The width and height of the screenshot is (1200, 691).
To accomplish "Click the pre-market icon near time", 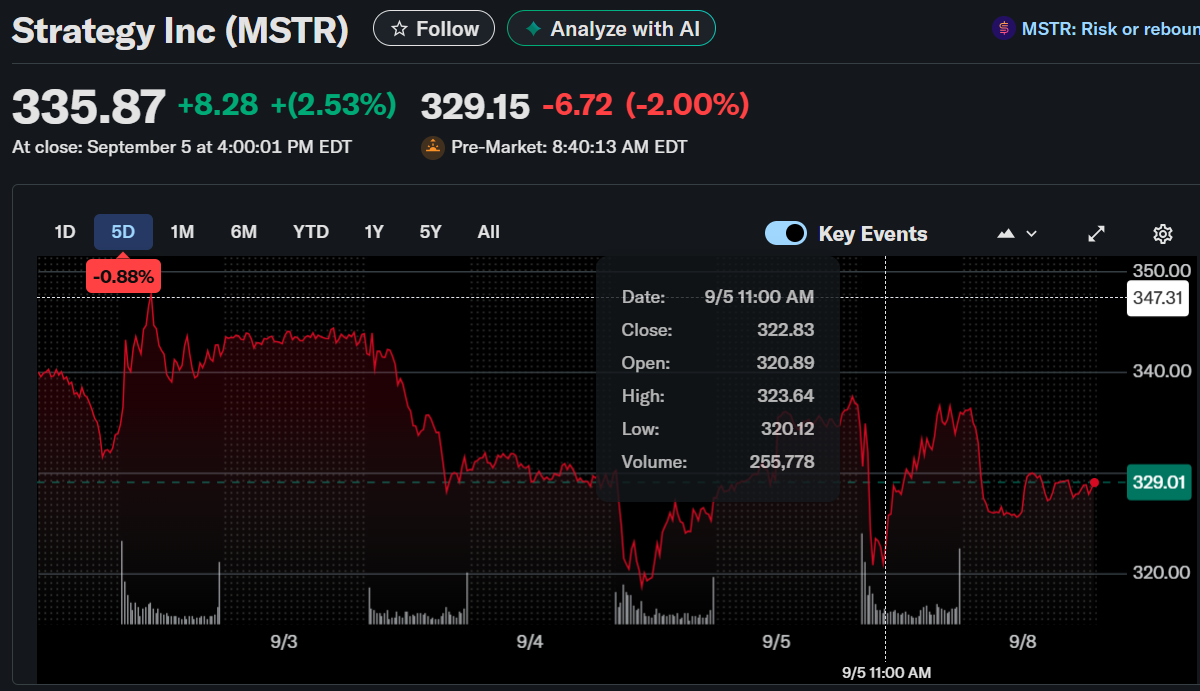I will click(433, 147).
